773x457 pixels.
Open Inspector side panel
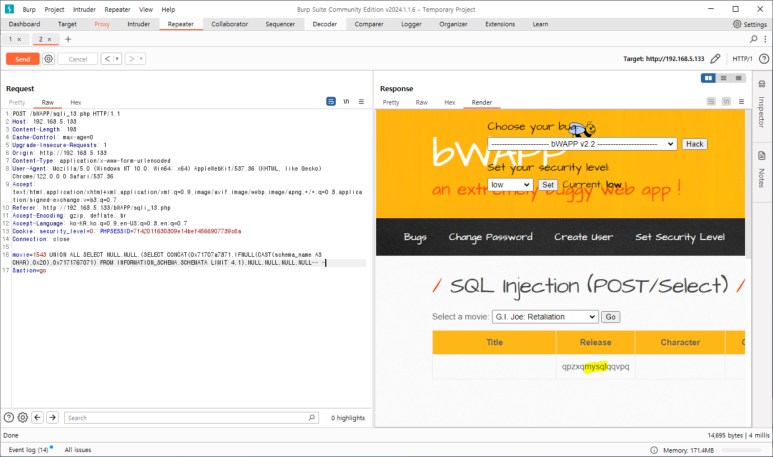point(762,105)
